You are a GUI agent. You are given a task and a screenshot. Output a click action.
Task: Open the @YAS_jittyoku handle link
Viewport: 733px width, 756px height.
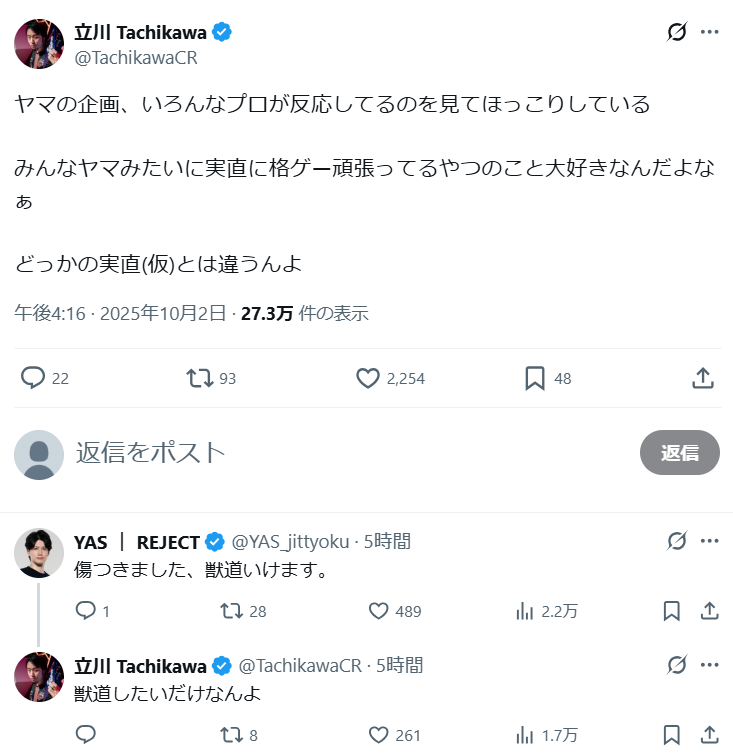coord(291,542)
